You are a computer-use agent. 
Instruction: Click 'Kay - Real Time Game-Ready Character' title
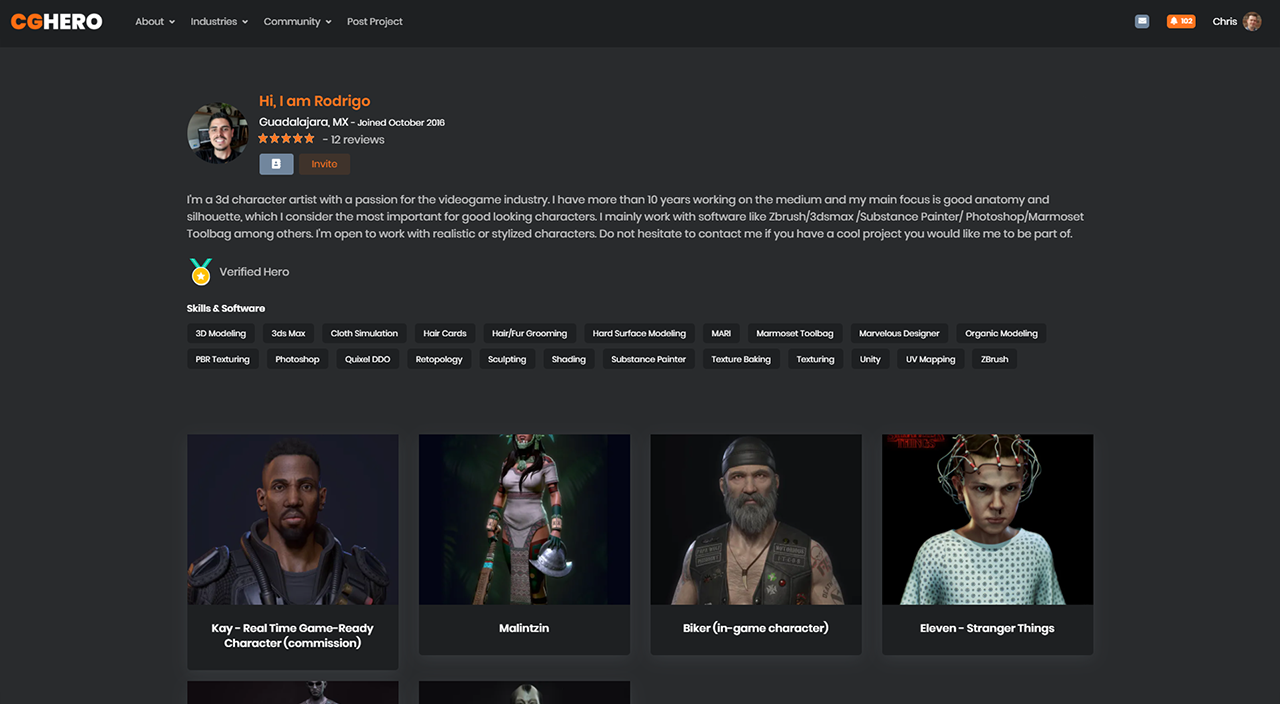[x=293, y=636]
